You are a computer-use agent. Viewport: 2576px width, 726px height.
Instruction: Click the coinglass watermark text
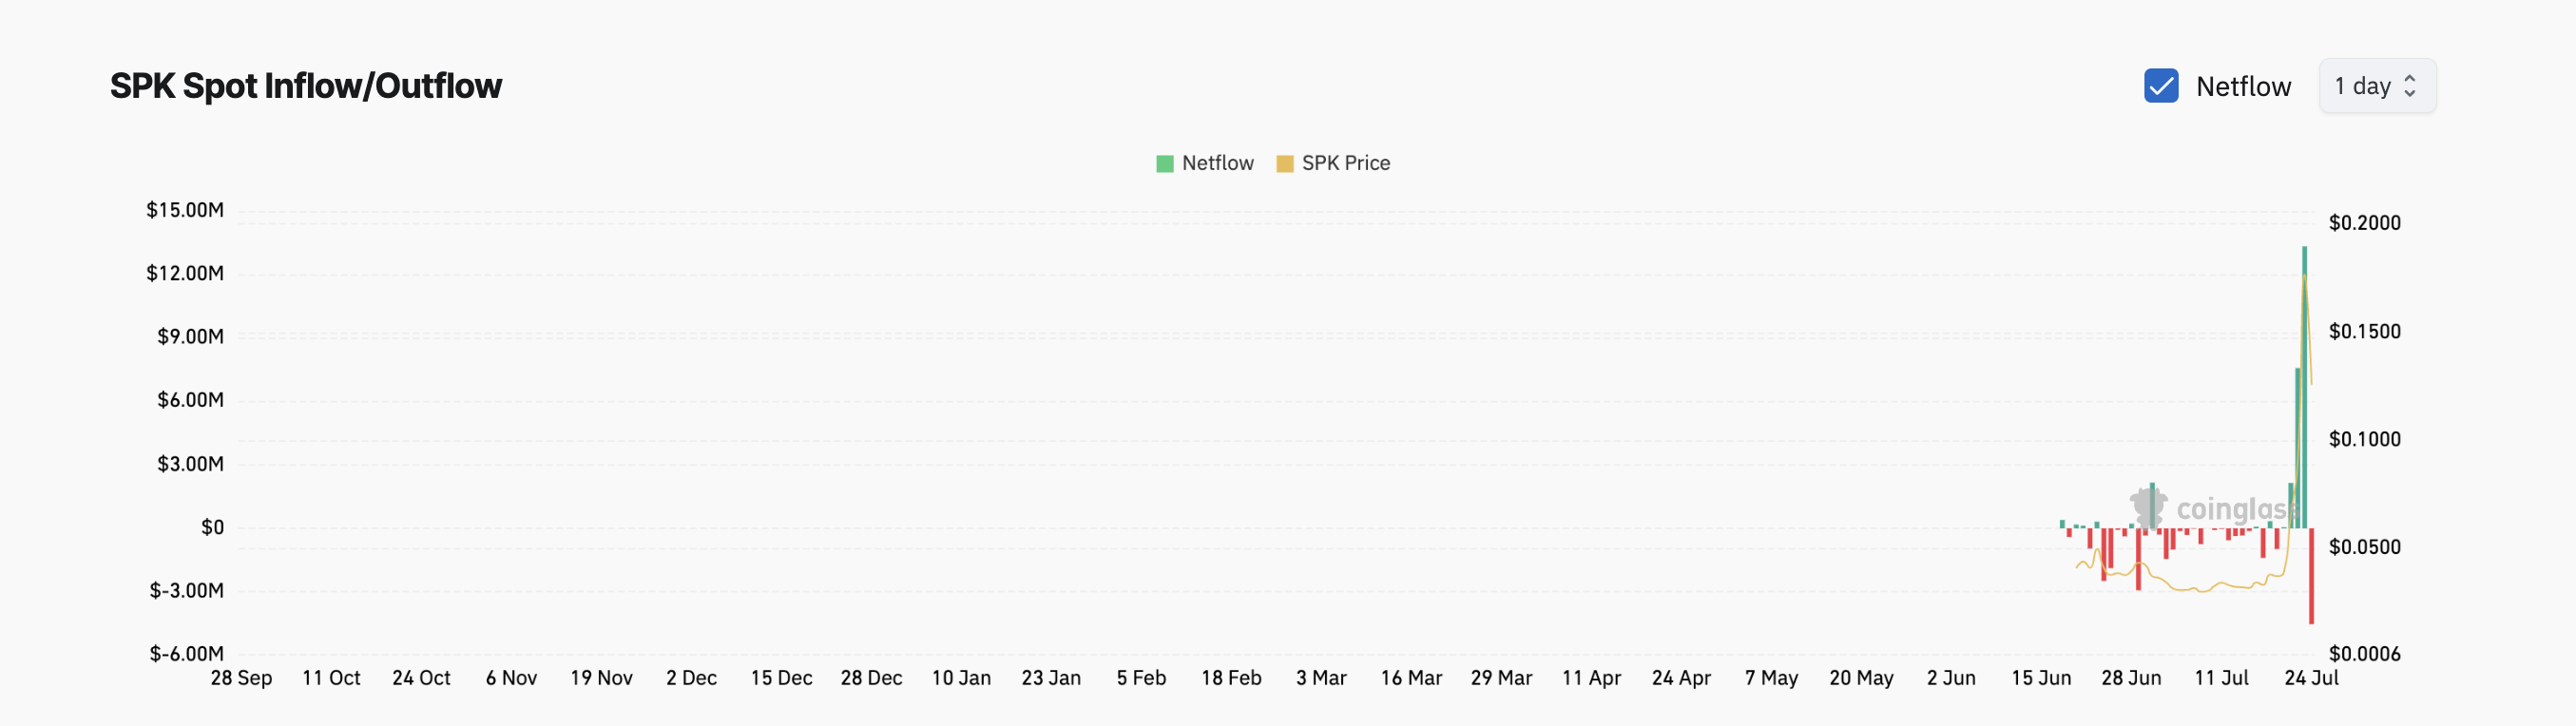2232,510
